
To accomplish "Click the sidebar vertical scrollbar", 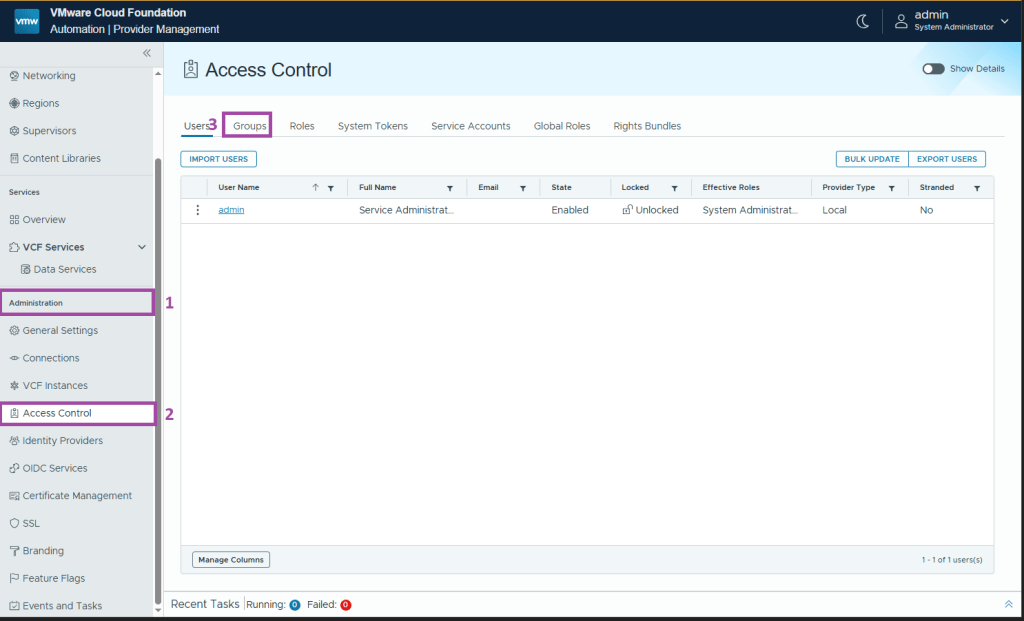I will [157, 380].
